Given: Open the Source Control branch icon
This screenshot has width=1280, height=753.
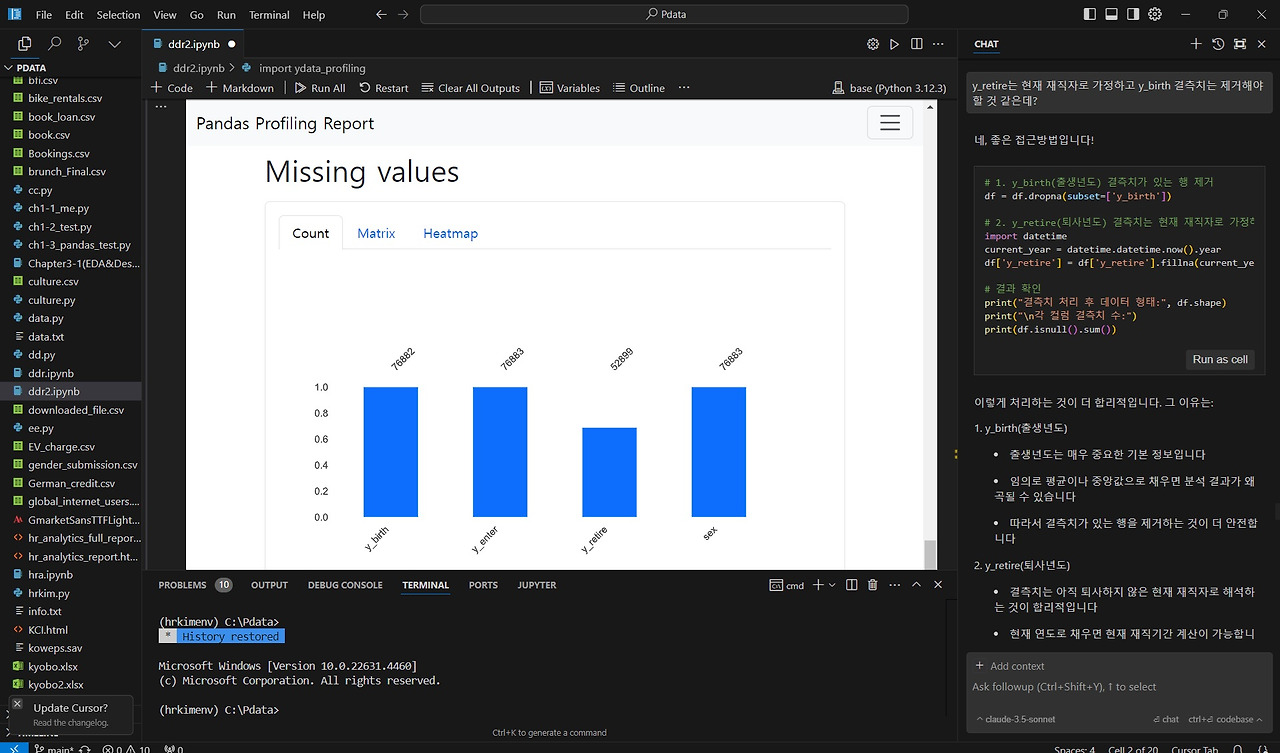Looking at the screenshot, I should click(x=84, y=44).
